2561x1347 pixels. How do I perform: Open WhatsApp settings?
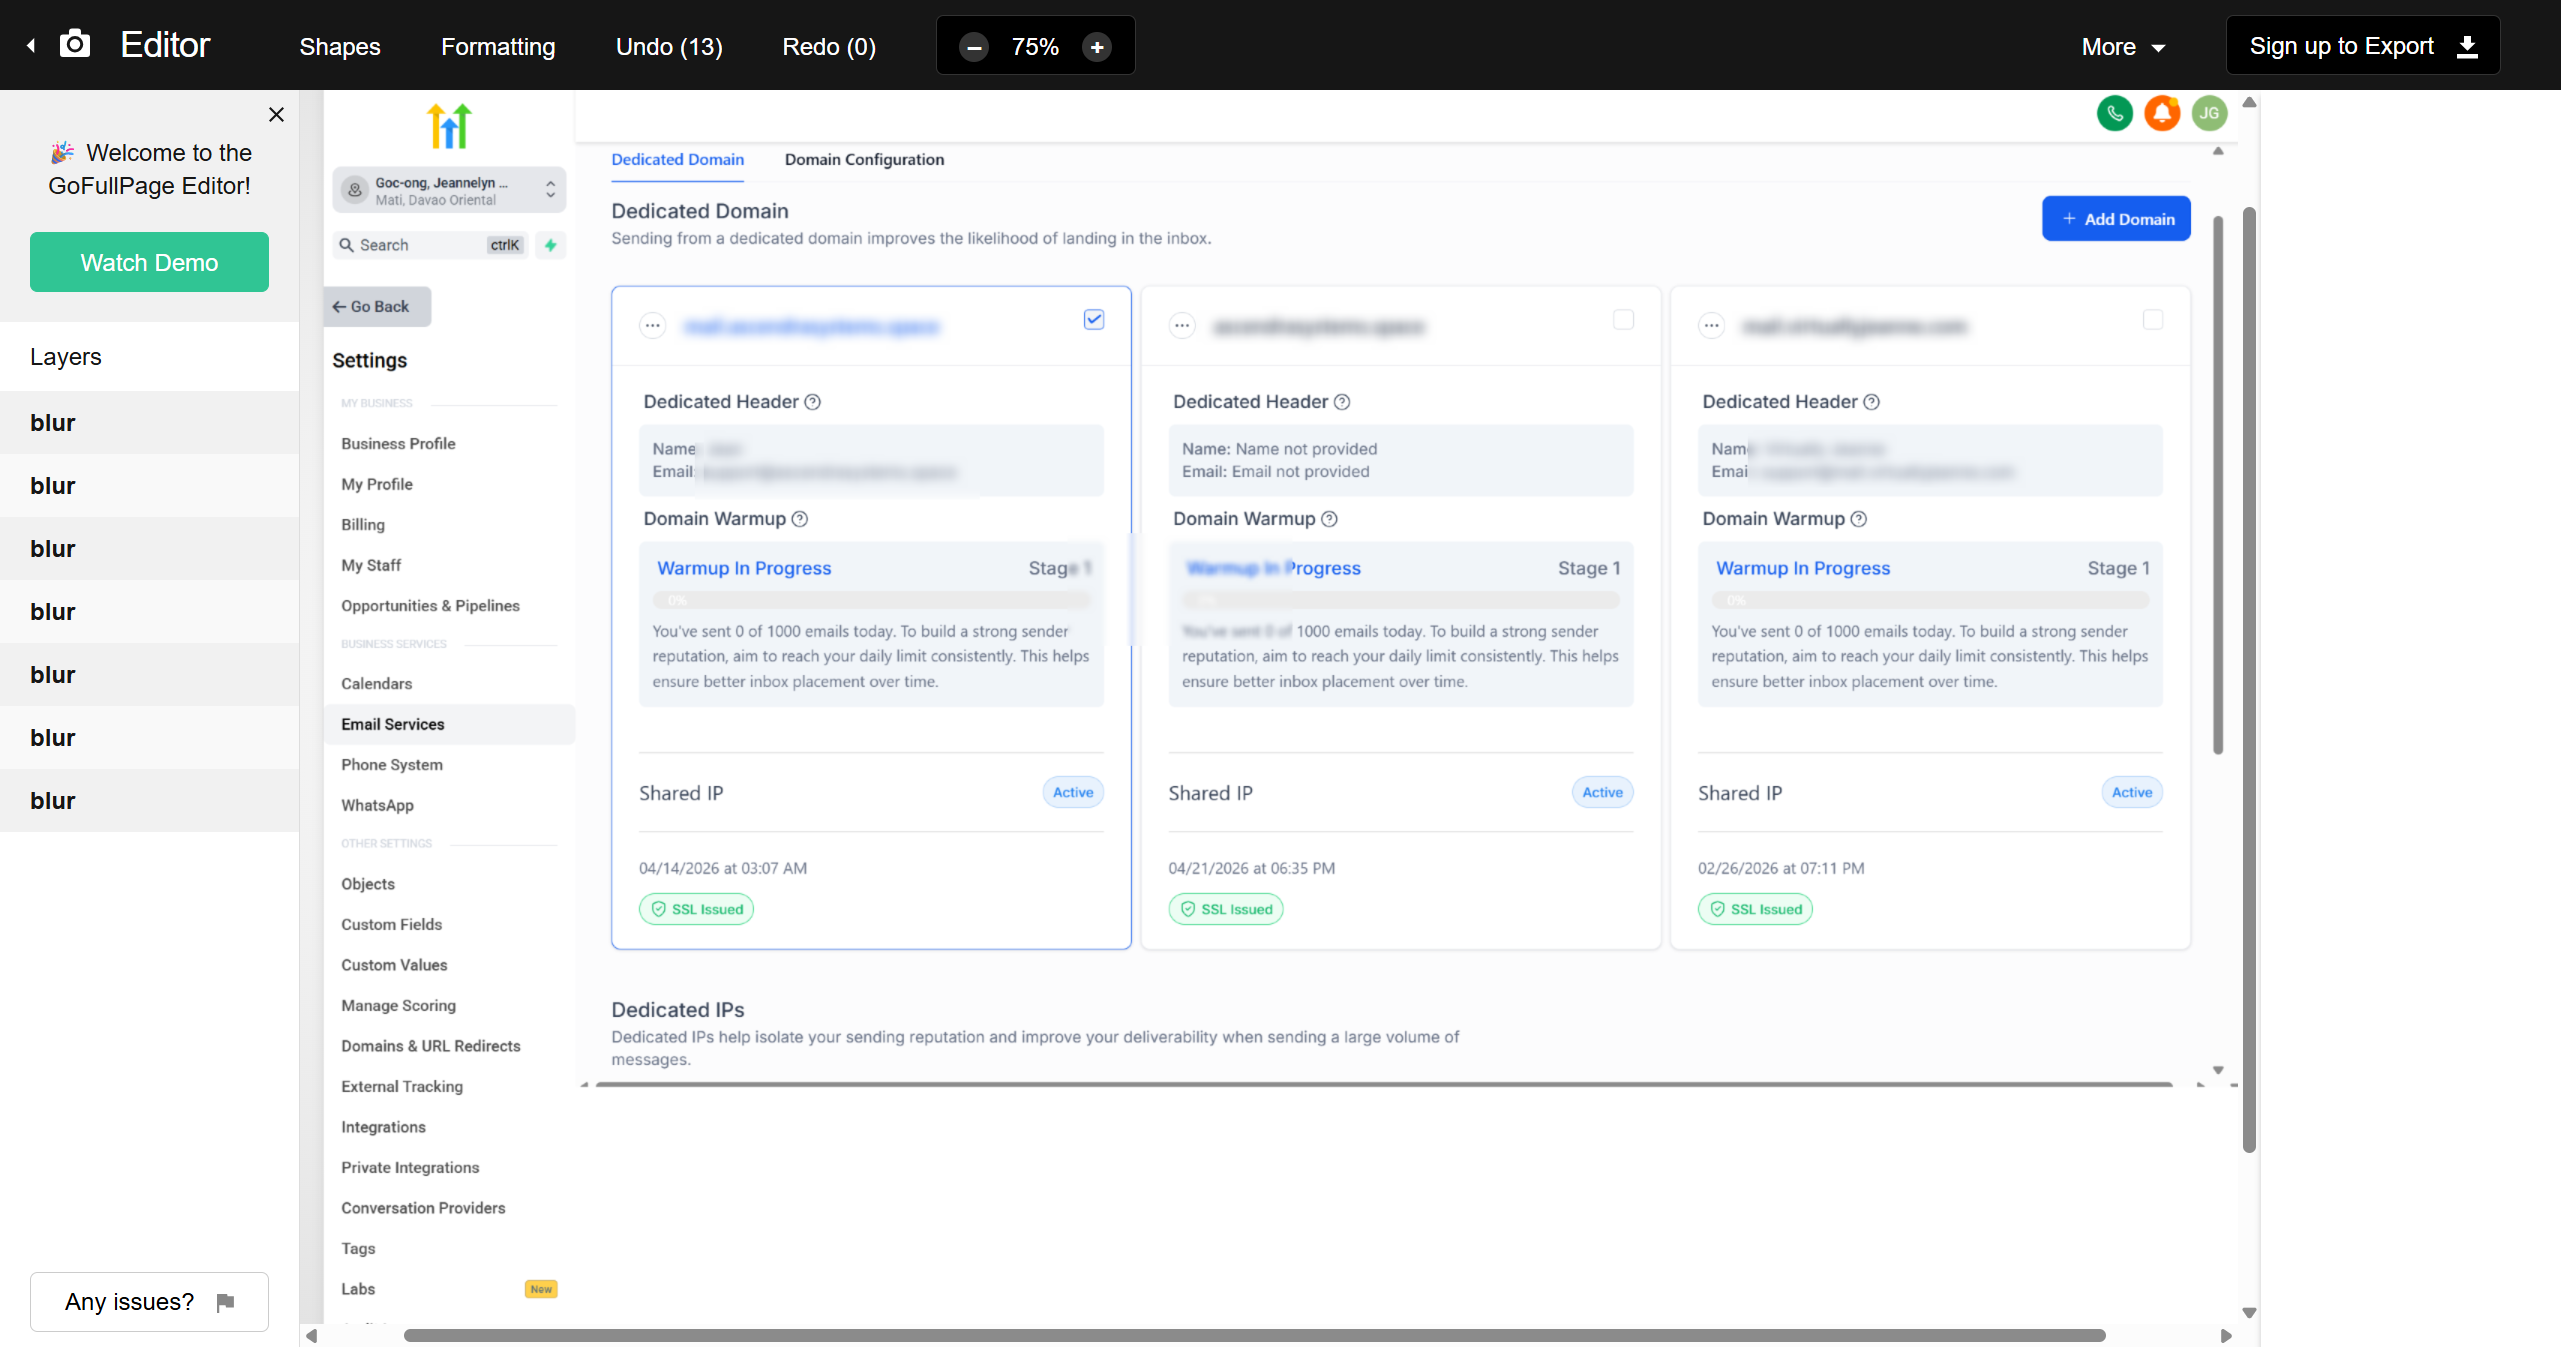coord(377,806)
